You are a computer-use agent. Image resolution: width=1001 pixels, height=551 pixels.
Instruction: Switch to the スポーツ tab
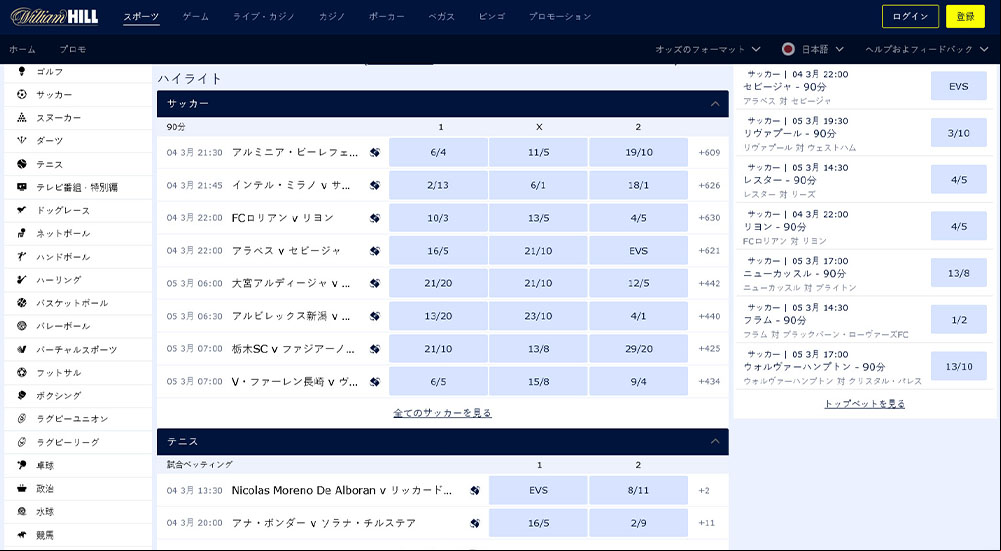pyautogui.click(x=141, y=17)
